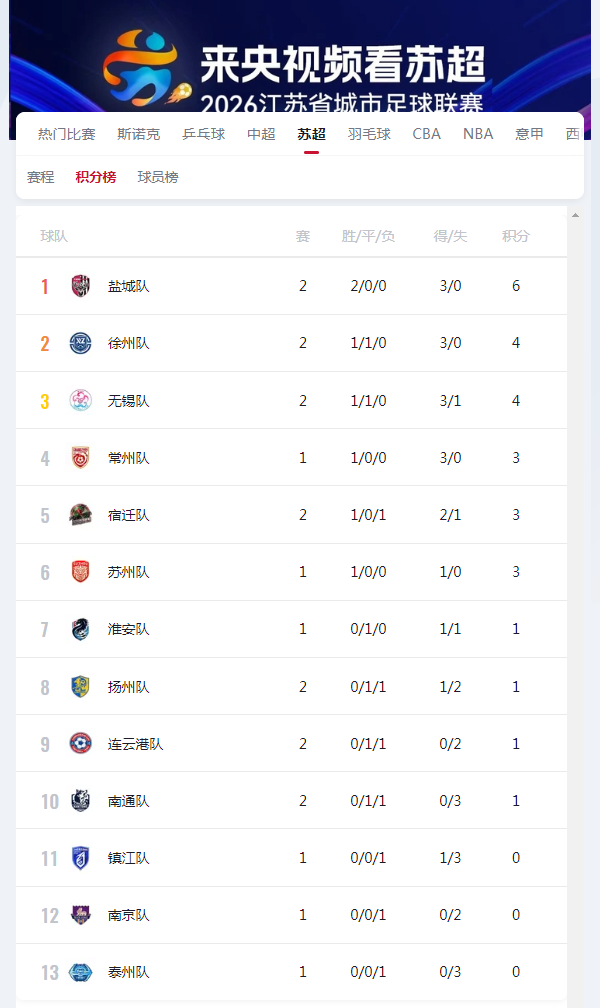Open the 球员榜 rankings tab
Viewport: 600px width, 1008px height.
point(157,177)
